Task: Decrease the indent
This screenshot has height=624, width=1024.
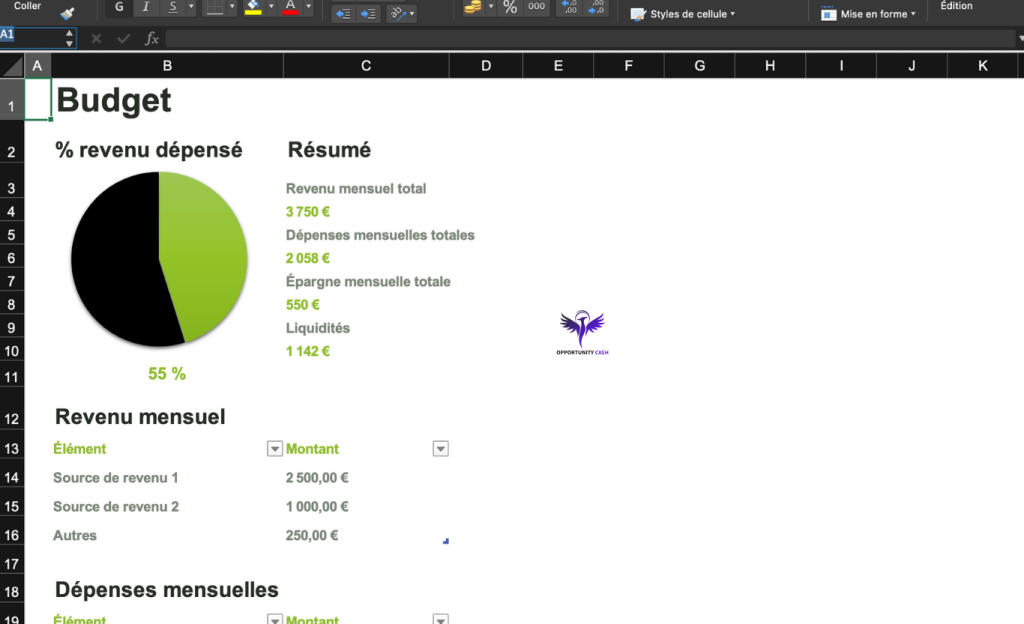Action: 343,14
